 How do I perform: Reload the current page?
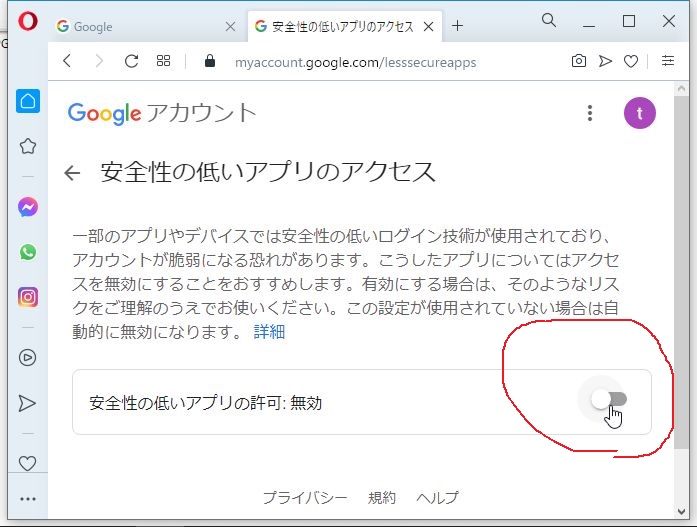tap(132, 61)
